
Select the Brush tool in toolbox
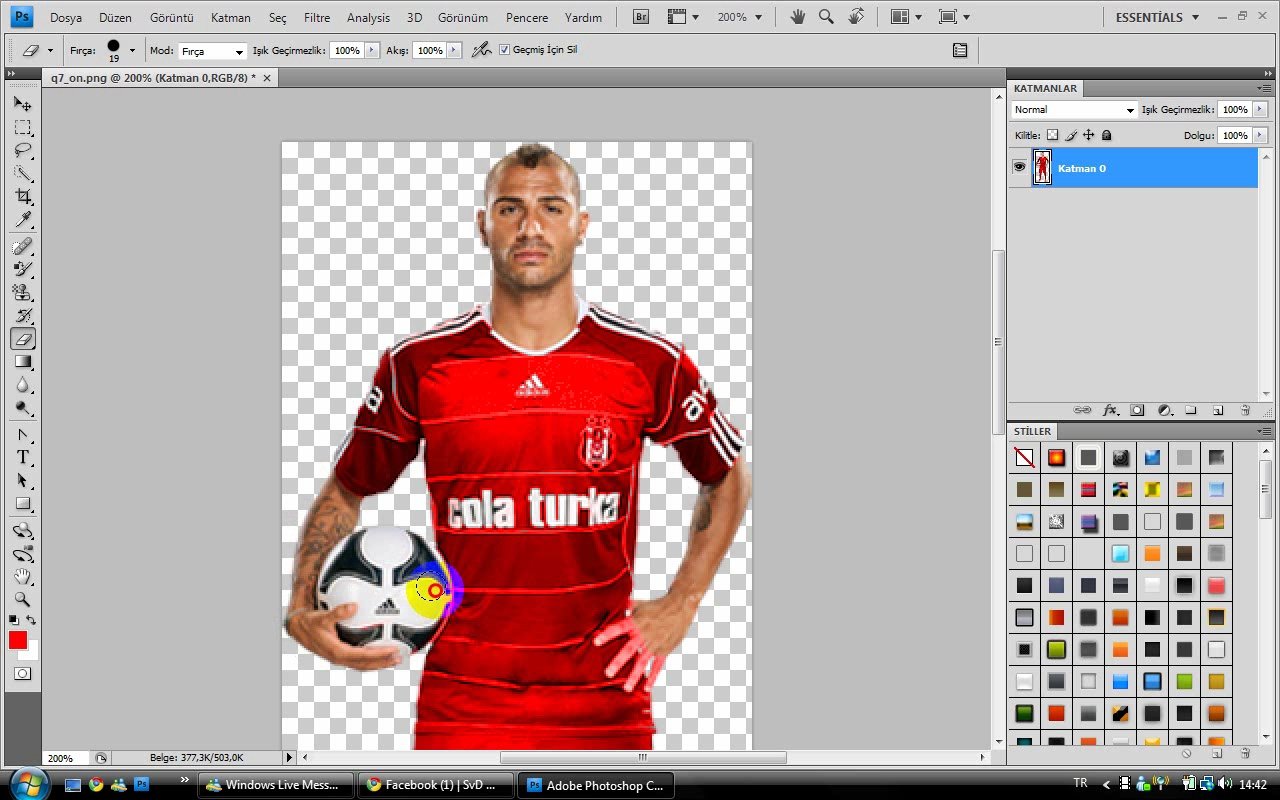point(22,269)
